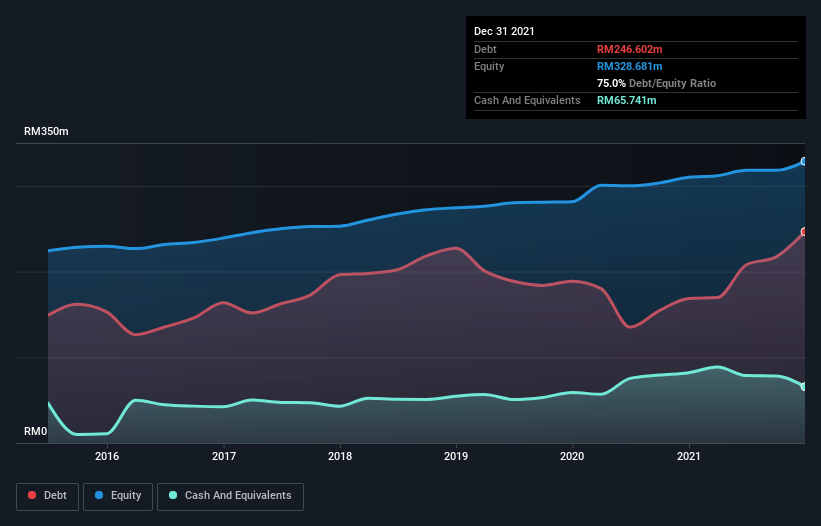Screen dimensions: 821x526
Task: Click the 2016 x-axis label
Action: (x=107, y=456)
